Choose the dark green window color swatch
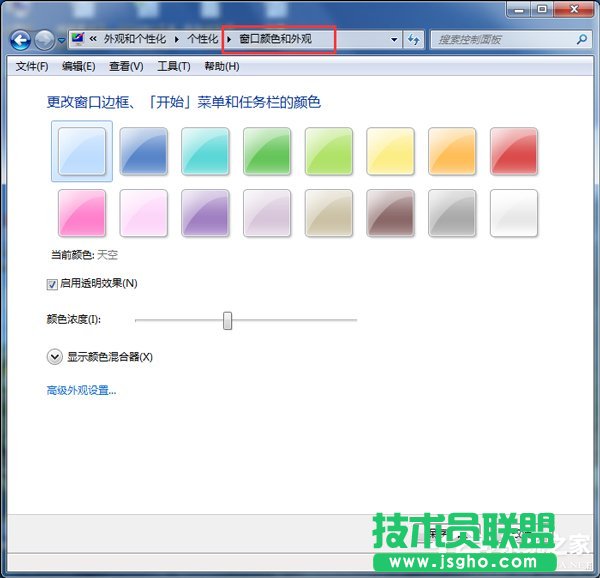 [267, 152]
